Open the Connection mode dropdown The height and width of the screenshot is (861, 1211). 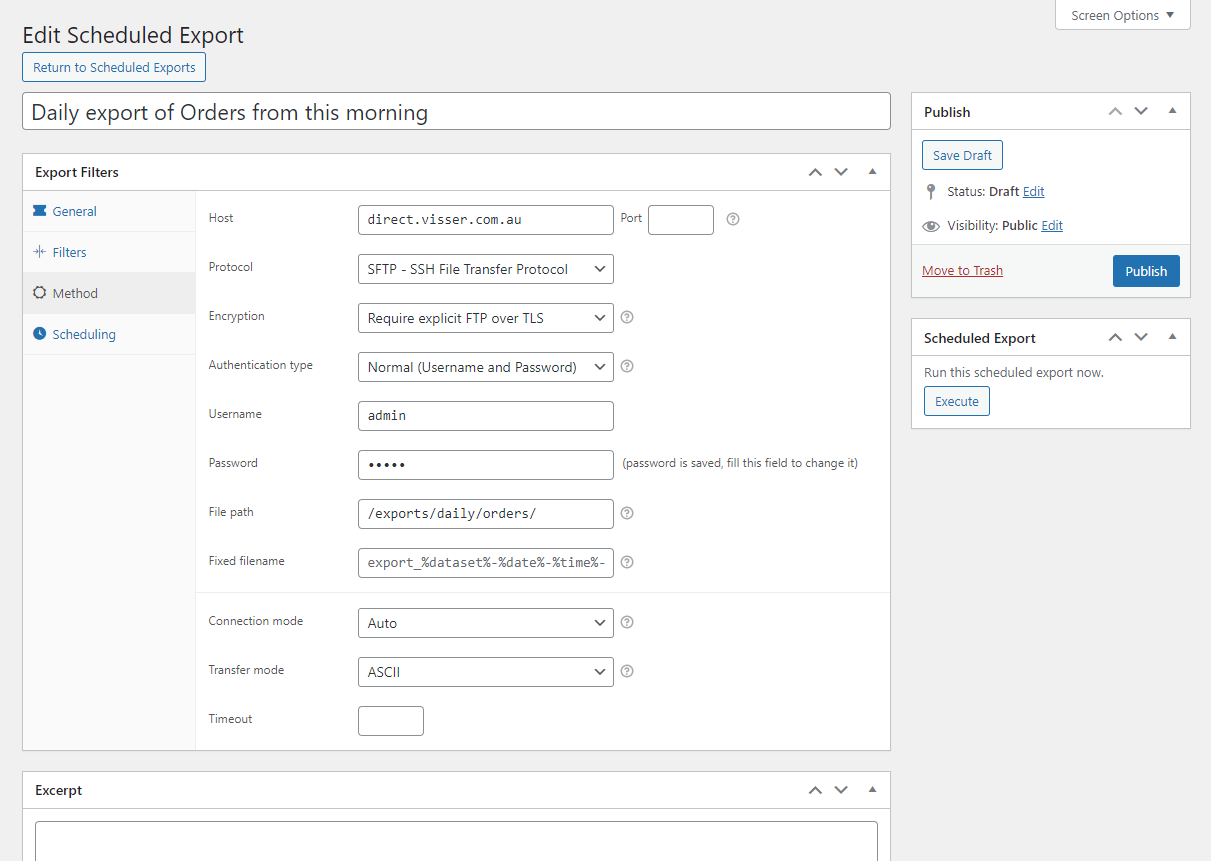tap(485, 623)
